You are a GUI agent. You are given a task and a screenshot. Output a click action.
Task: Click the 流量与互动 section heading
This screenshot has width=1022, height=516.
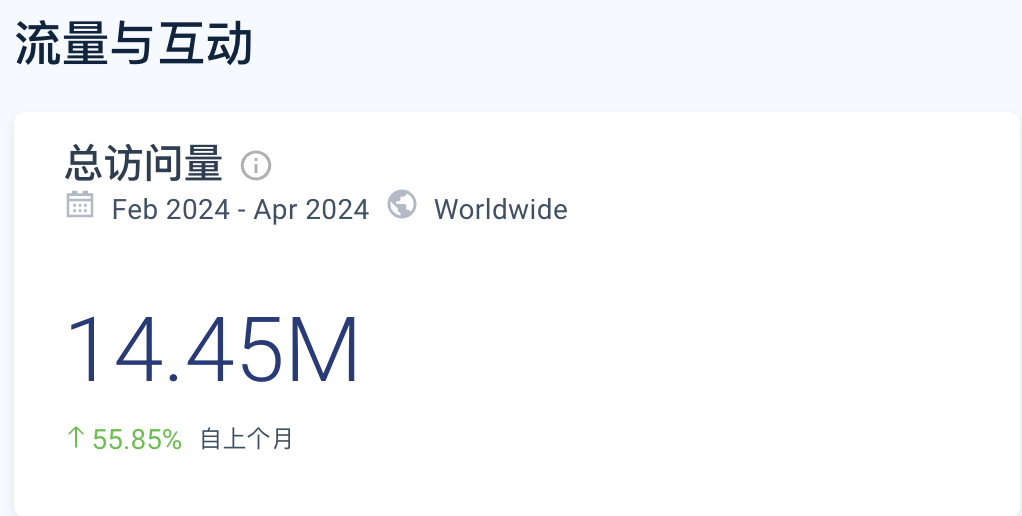[x=134, y=44]
